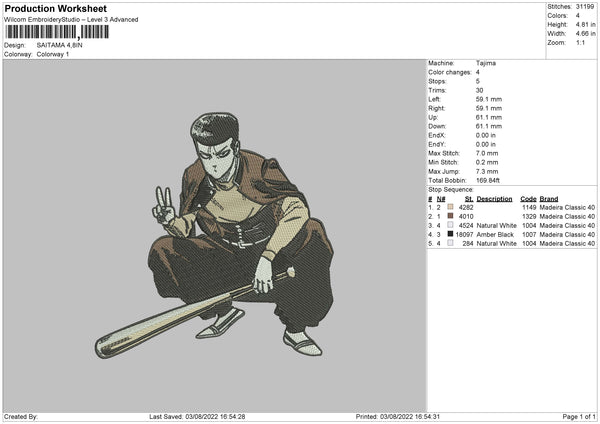Click the '59.1 mm' value beside Right
600x424 pixels.
coord(489,108)
